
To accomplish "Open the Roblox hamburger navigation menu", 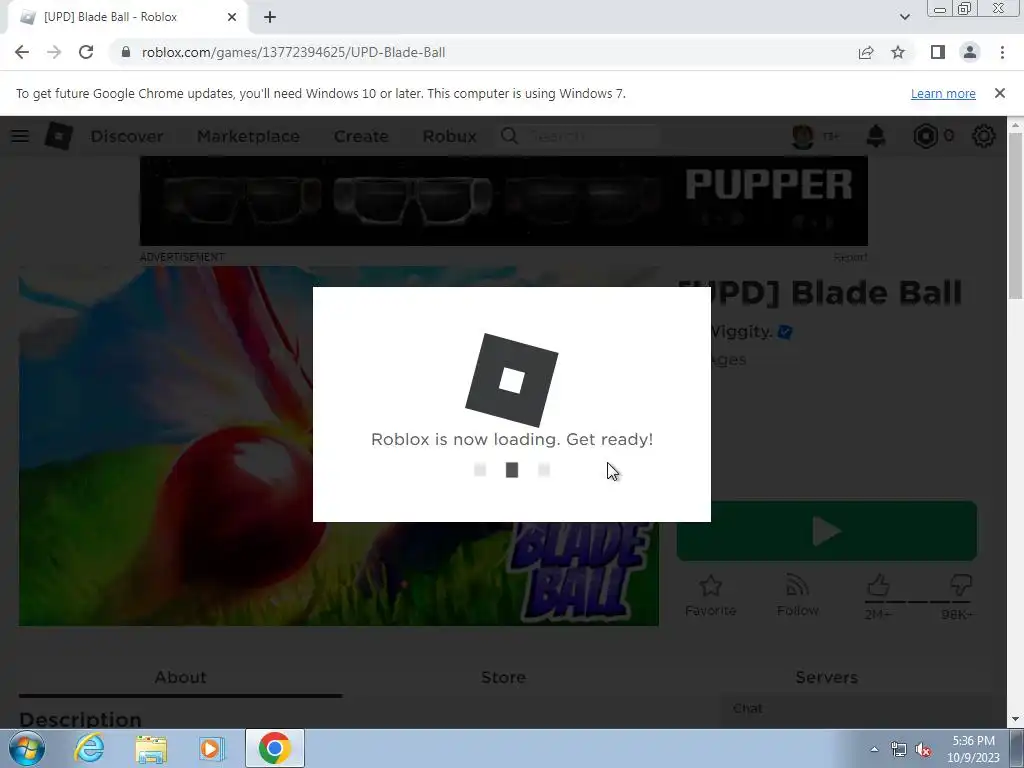I will coord(20,136).
